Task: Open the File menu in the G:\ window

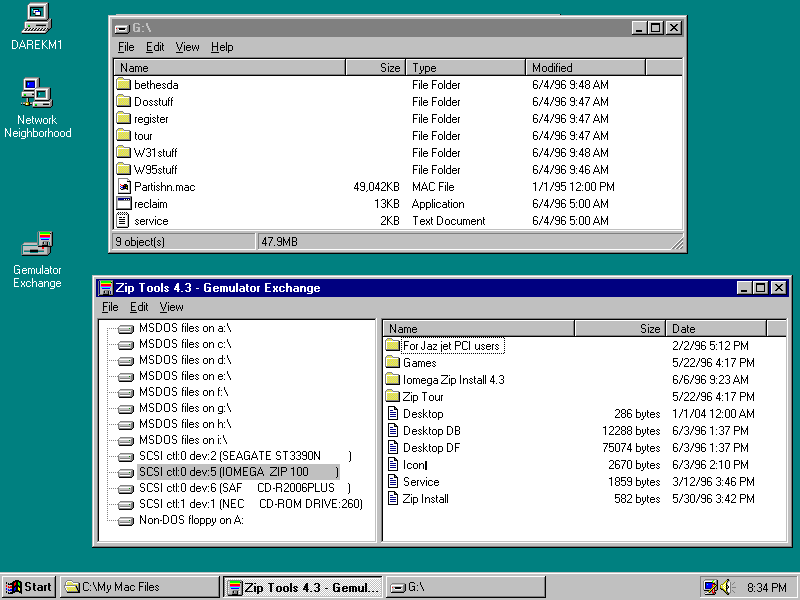Action: point(126,47)
